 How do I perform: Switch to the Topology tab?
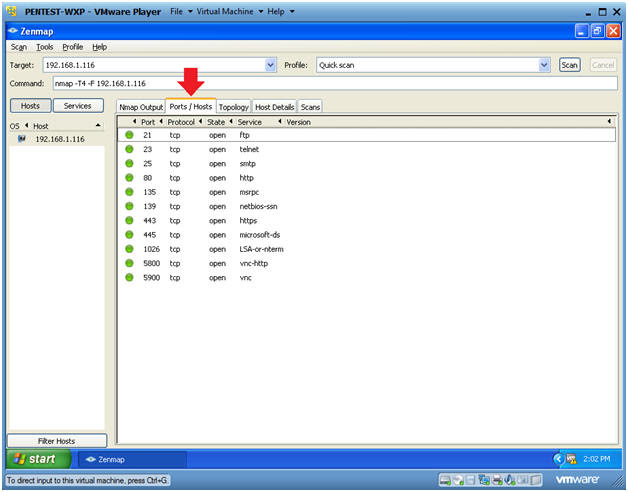(x=233, y=107)
